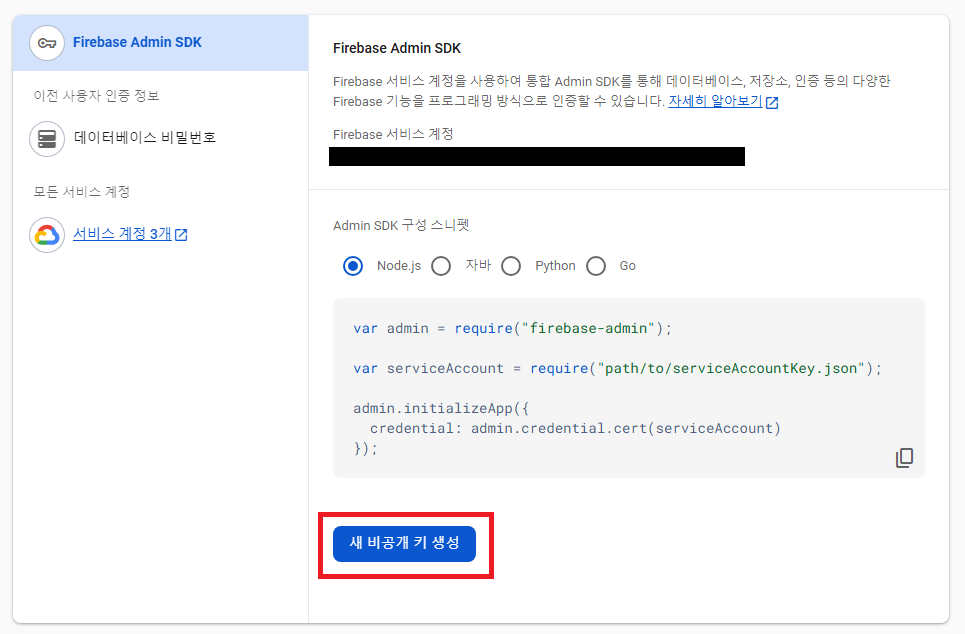The height and width of the screenshot is (634, 965).
Task: Click the 'Admin SDK 구성 스니펫' label
Action: pos(401,225)
